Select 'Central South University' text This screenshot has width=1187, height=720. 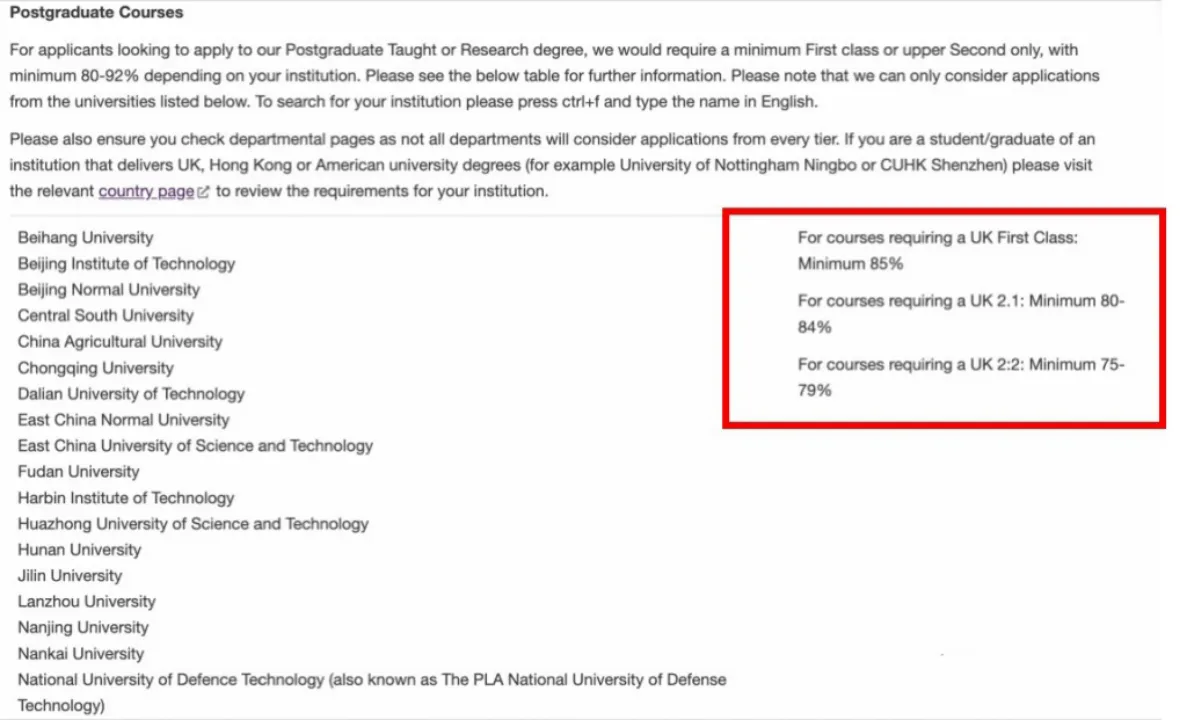point(106,316)
